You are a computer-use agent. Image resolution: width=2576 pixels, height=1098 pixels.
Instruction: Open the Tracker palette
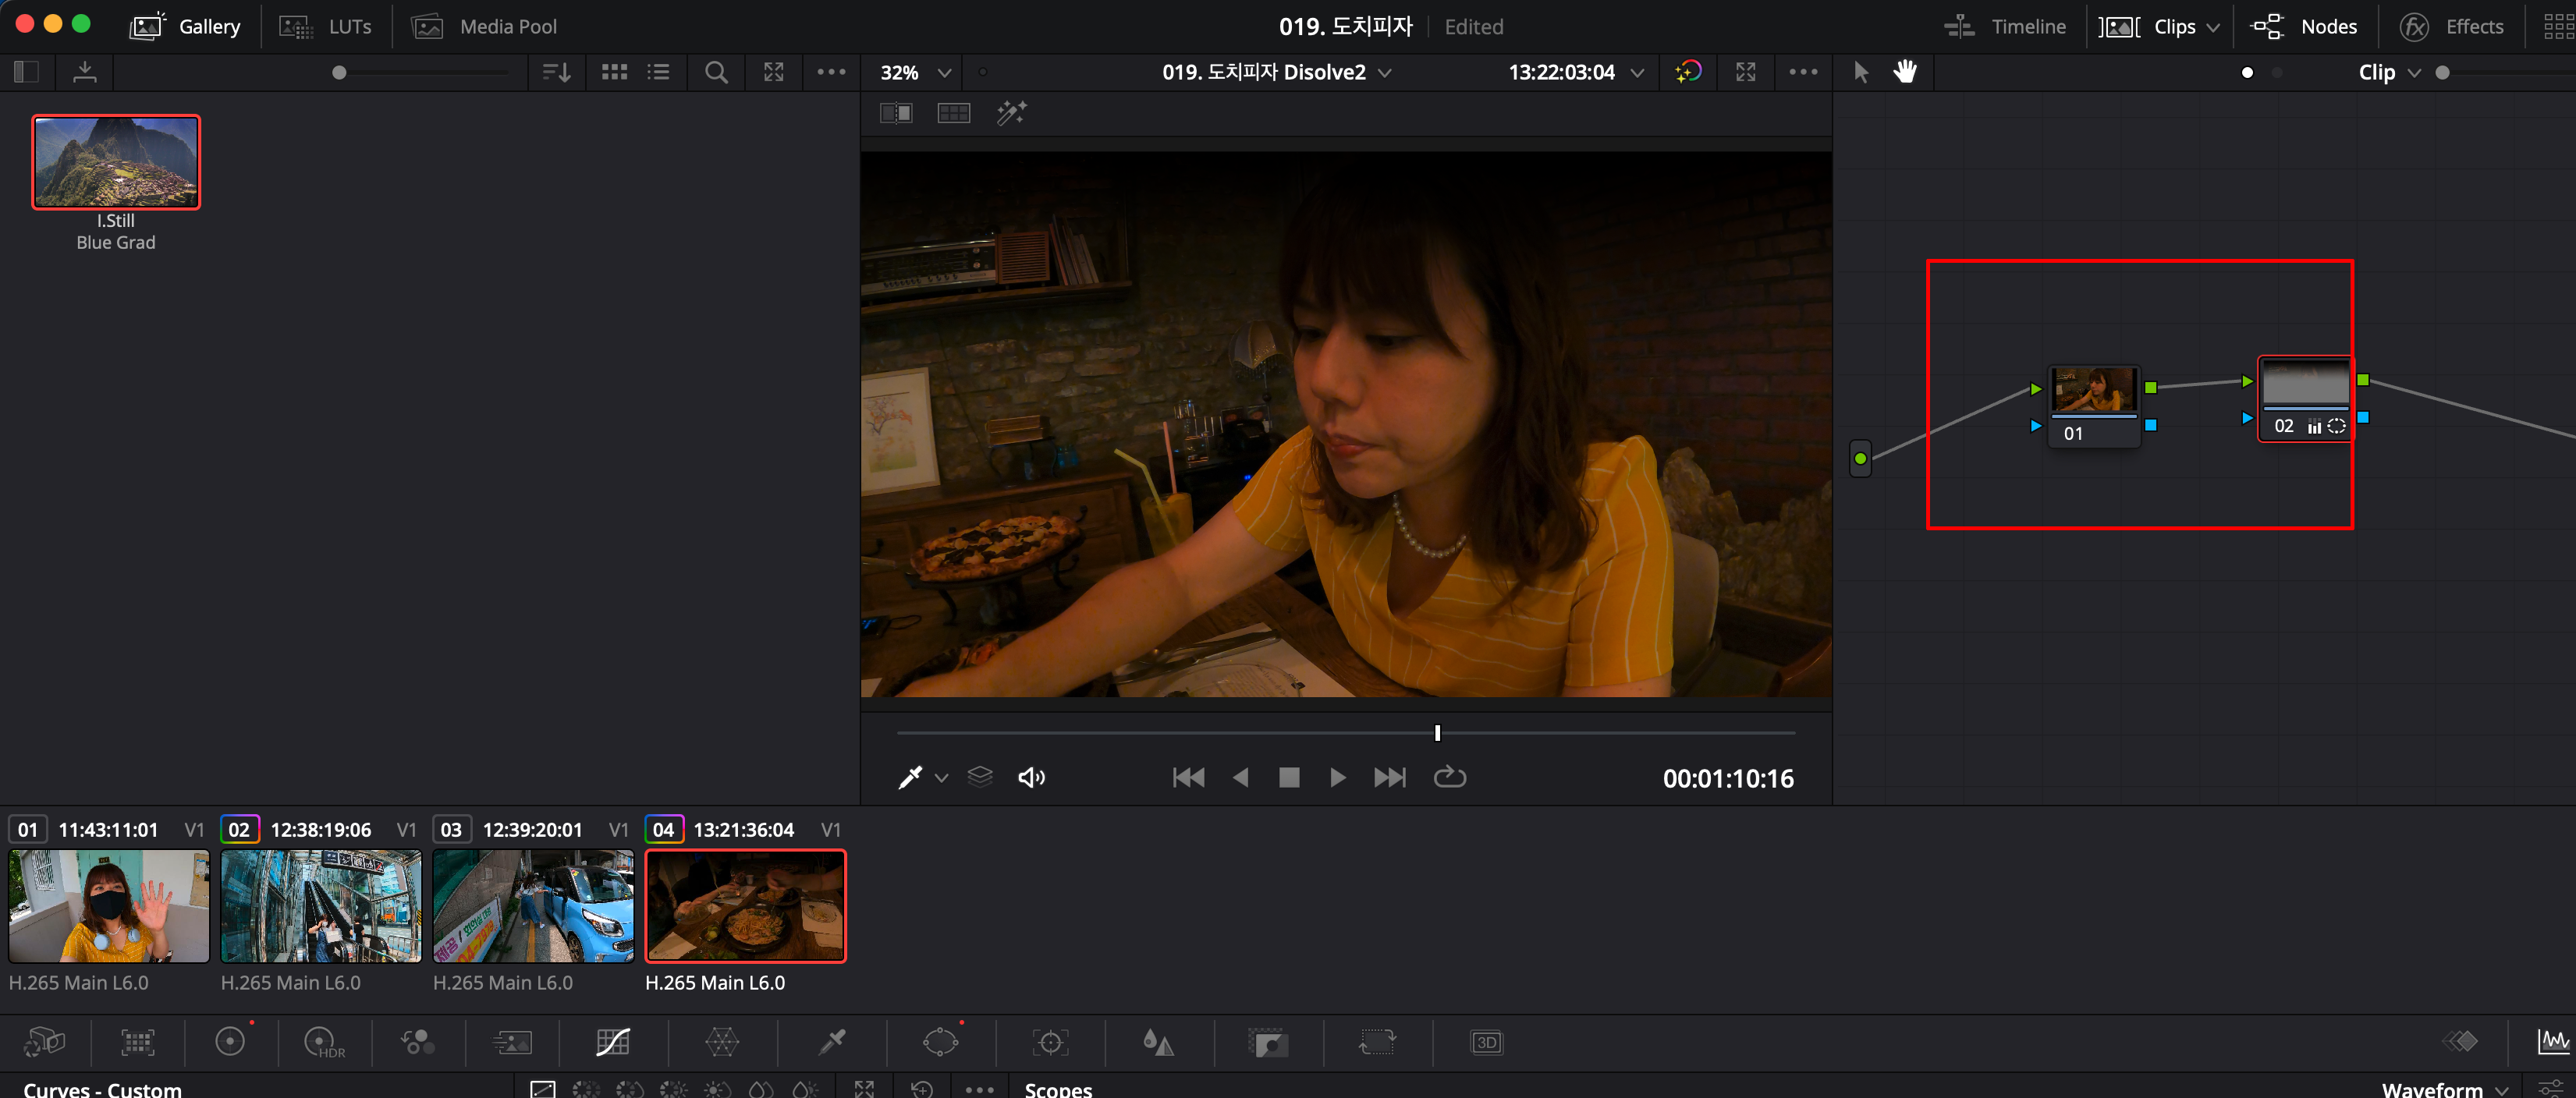(1050, 1043)
